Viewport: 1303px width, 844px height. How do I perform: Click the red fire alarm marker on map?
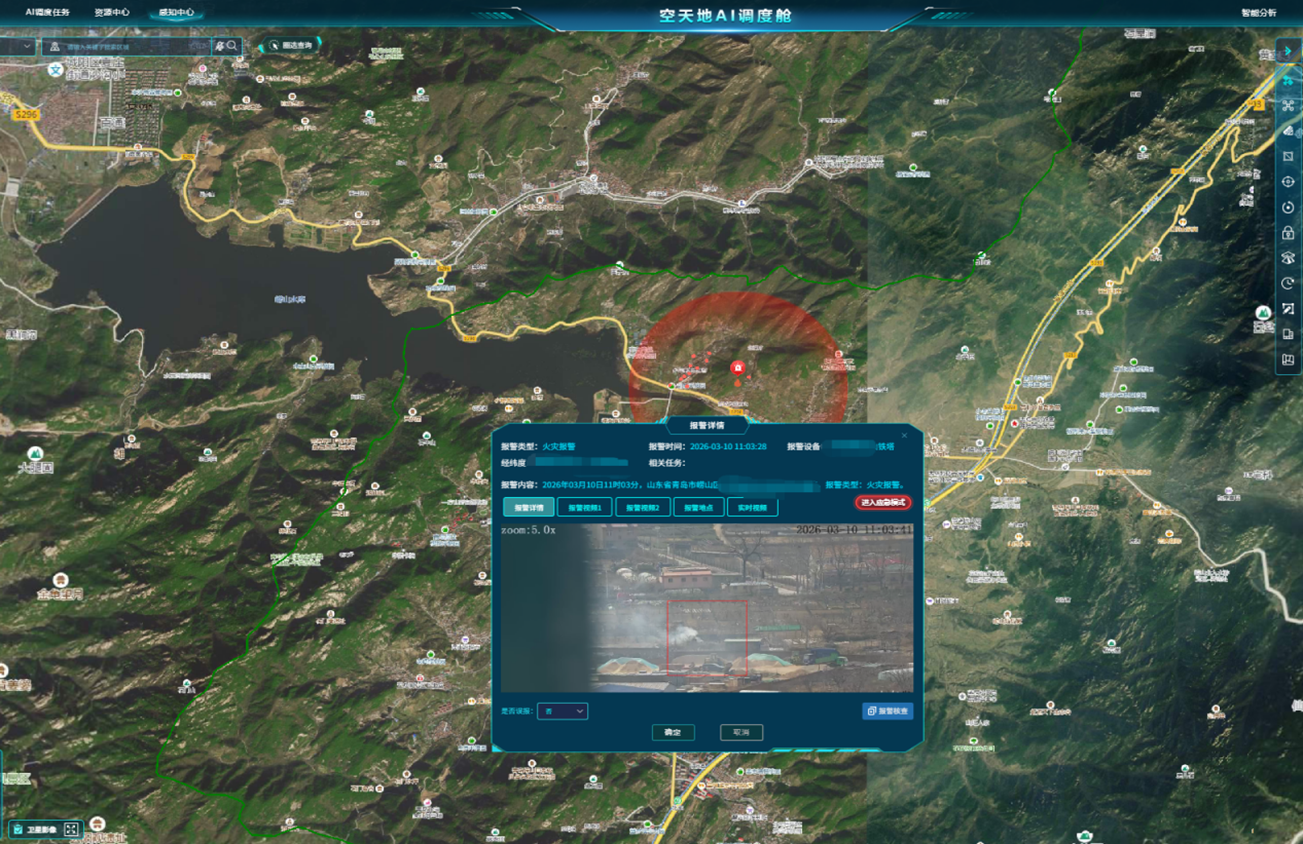[738, 368]
